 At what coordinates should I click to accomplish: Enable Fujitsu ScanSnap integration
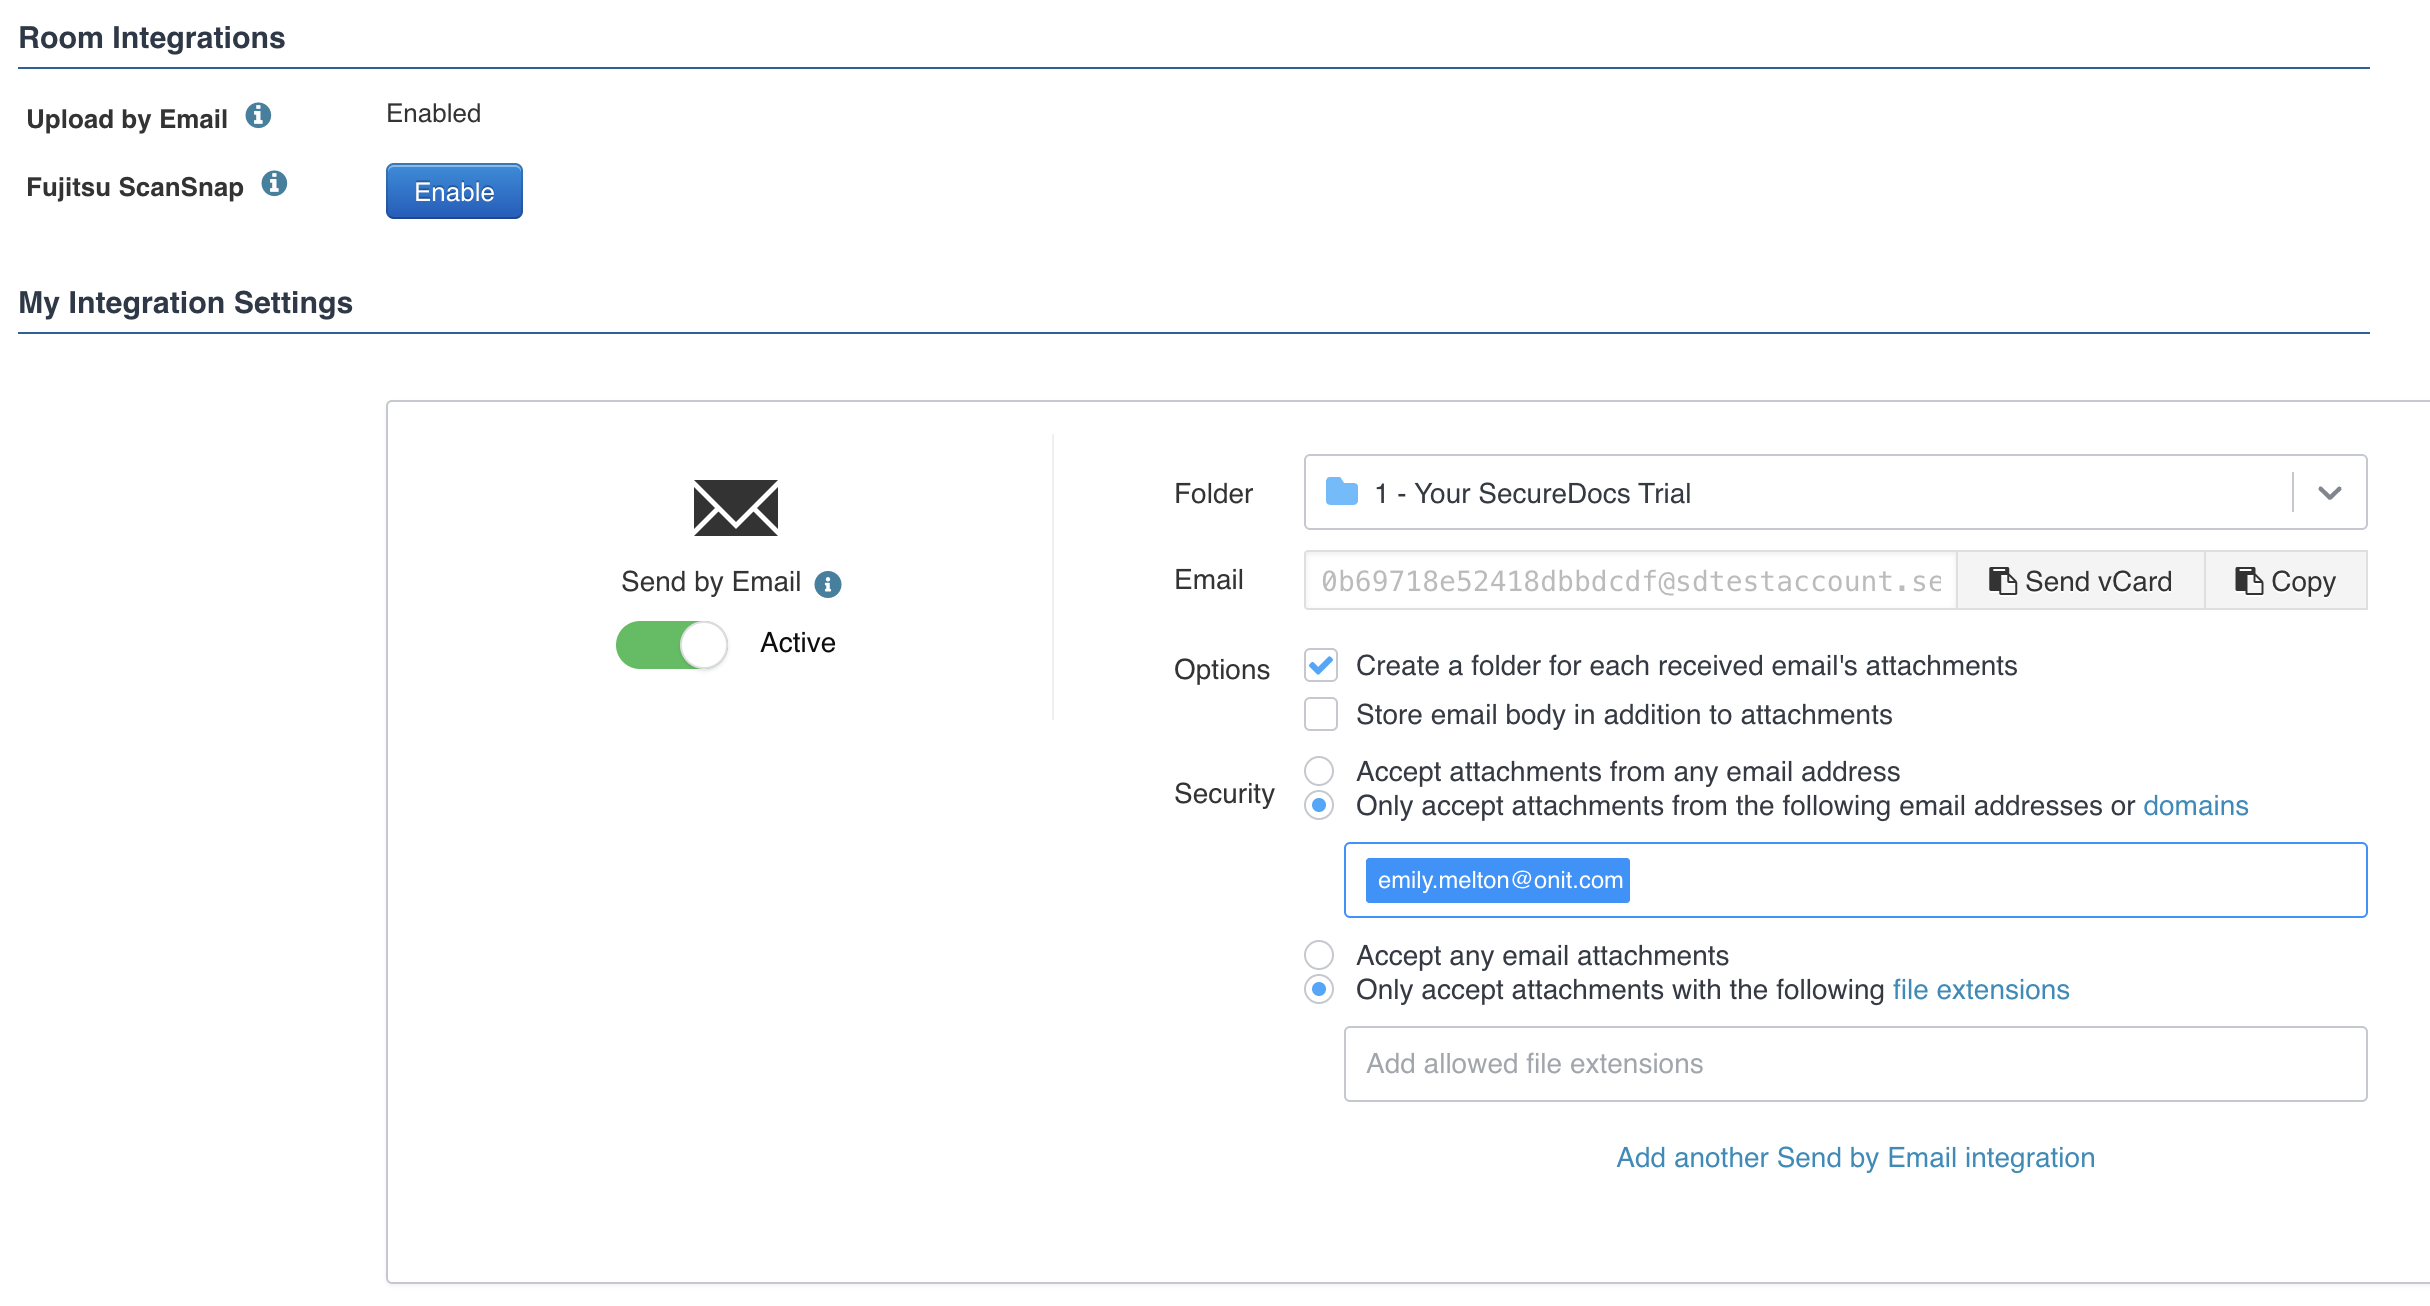(454, 191)
